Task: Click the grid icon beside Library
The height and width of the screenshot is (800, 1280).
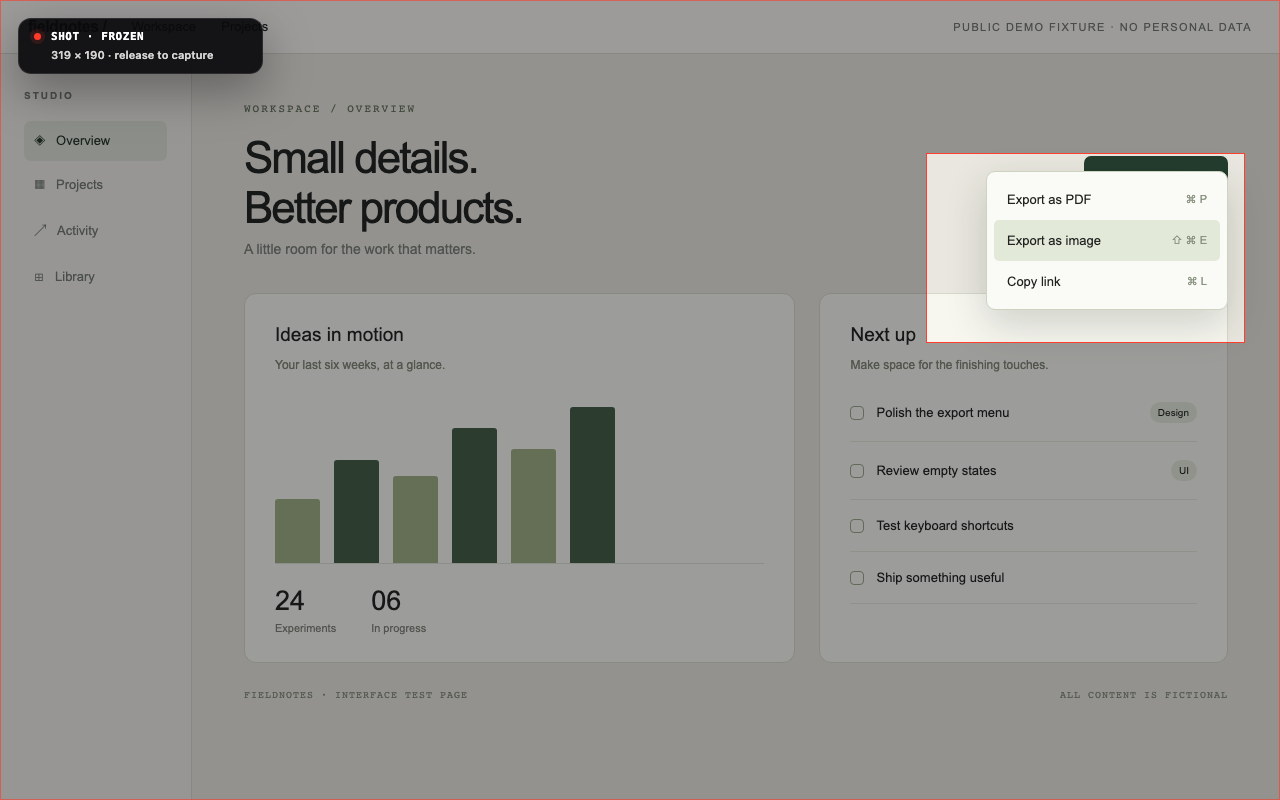Action: pos(39,277)
